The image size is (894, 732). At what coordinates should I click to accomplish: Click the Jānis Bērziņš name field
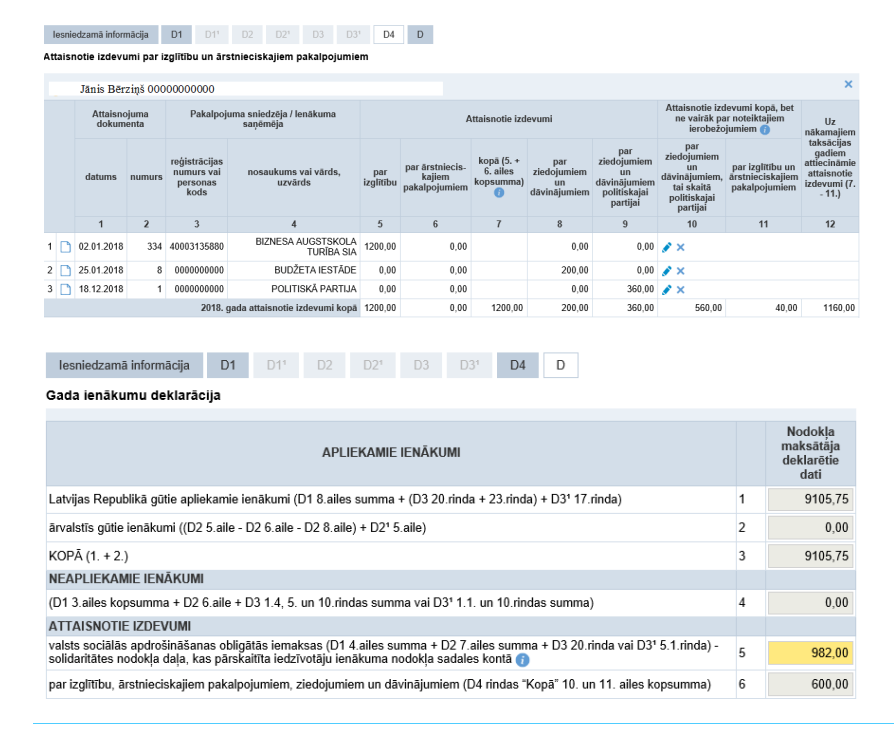[x=246, y=89]
